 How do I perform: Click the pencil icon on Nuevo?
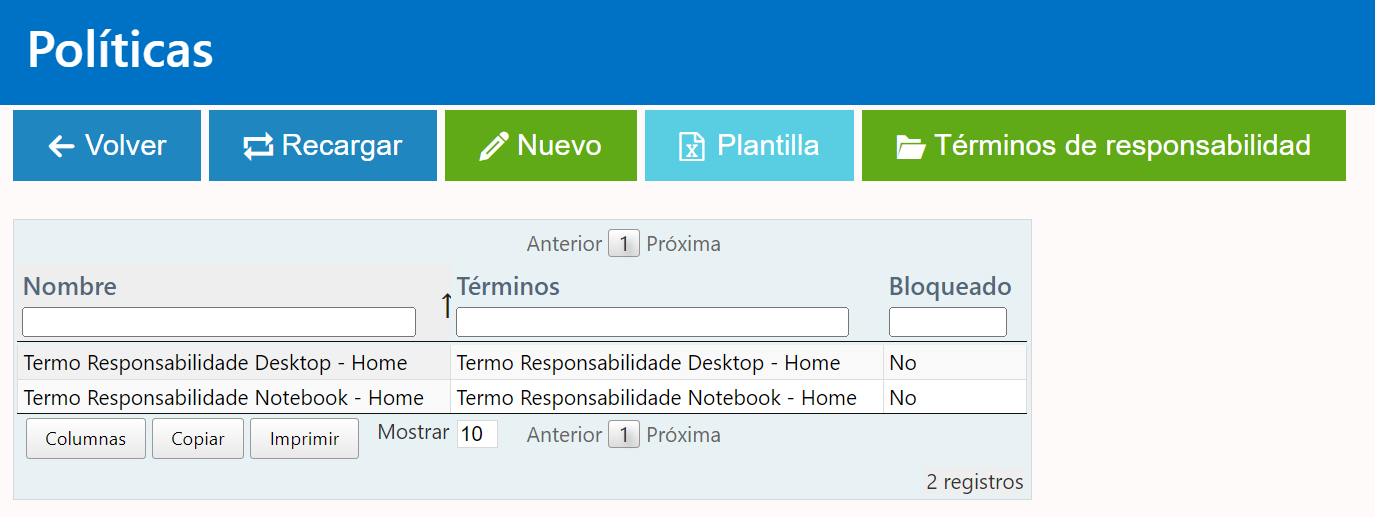[x=494, y=147]
